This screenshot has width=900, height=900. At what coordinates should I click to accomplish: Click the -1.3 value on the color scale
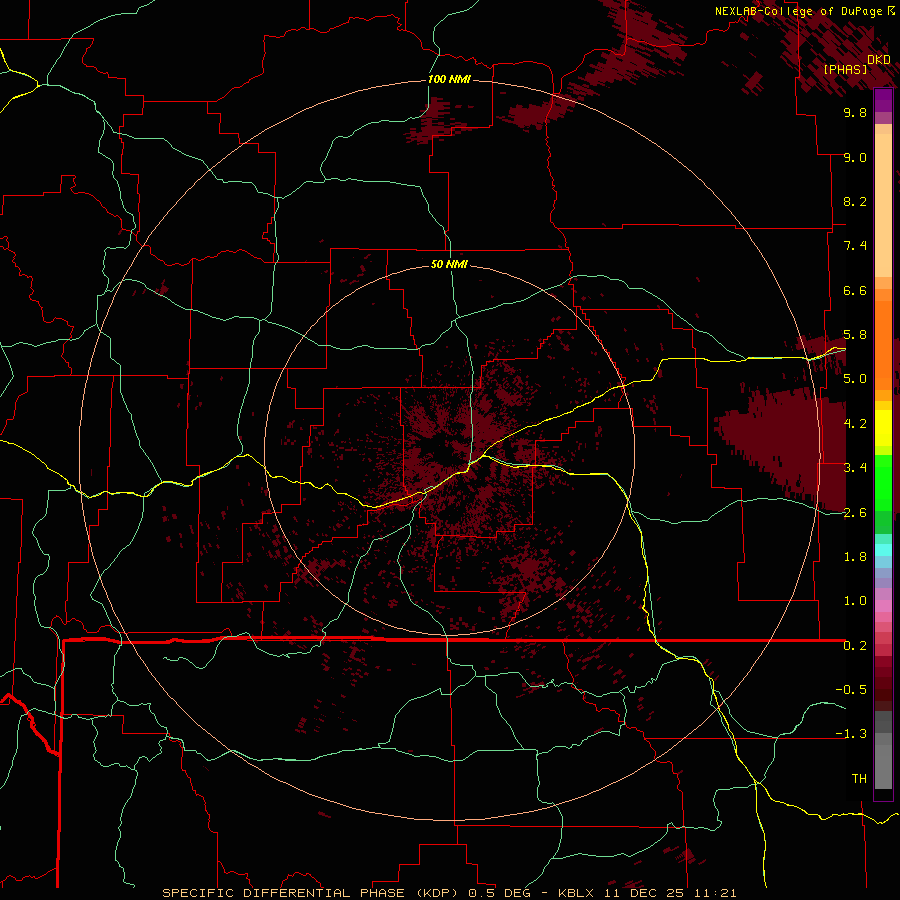click(851, 734)
